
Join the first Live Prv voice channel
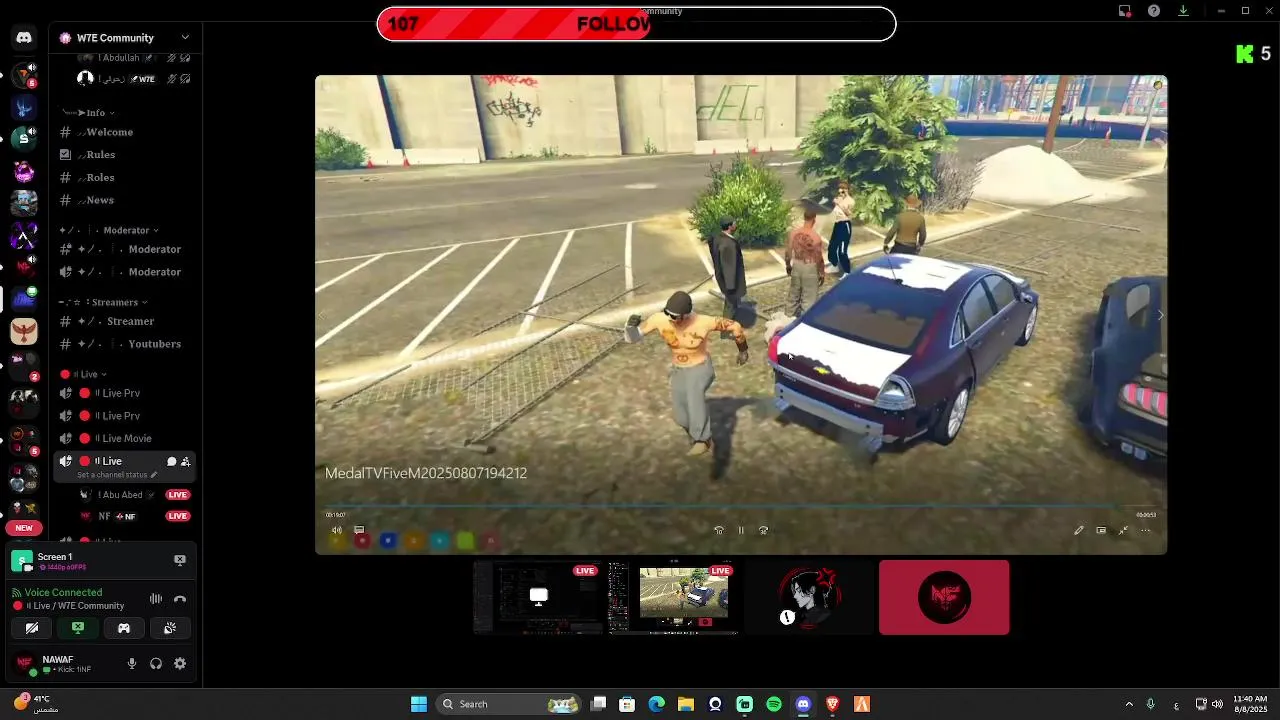coord(125,393)
